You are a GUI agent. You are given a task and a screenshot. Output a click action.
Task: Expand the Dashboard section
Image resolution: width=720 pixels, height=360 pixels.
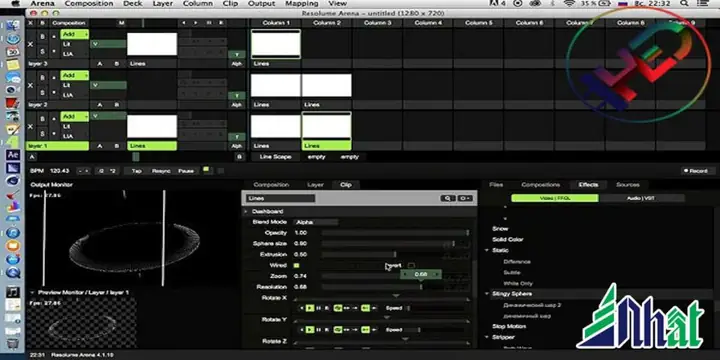[246, 212]
